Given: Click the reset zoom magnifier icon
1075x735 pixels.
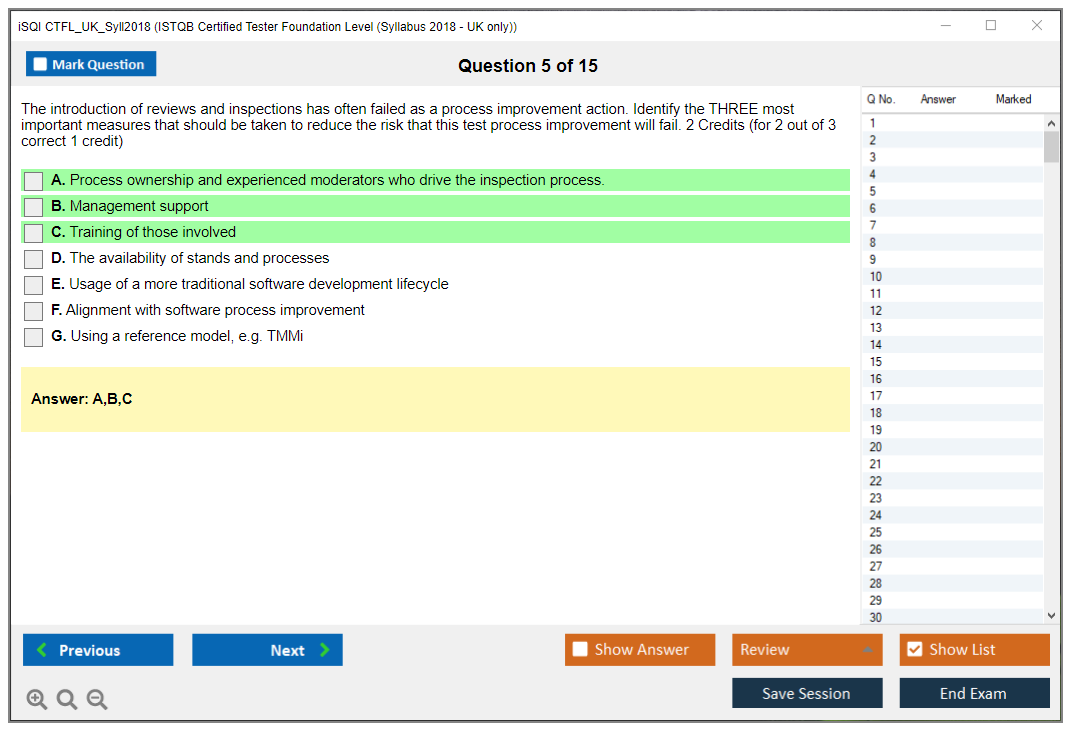Looking at the screenshot, I should tap(67, 700).
